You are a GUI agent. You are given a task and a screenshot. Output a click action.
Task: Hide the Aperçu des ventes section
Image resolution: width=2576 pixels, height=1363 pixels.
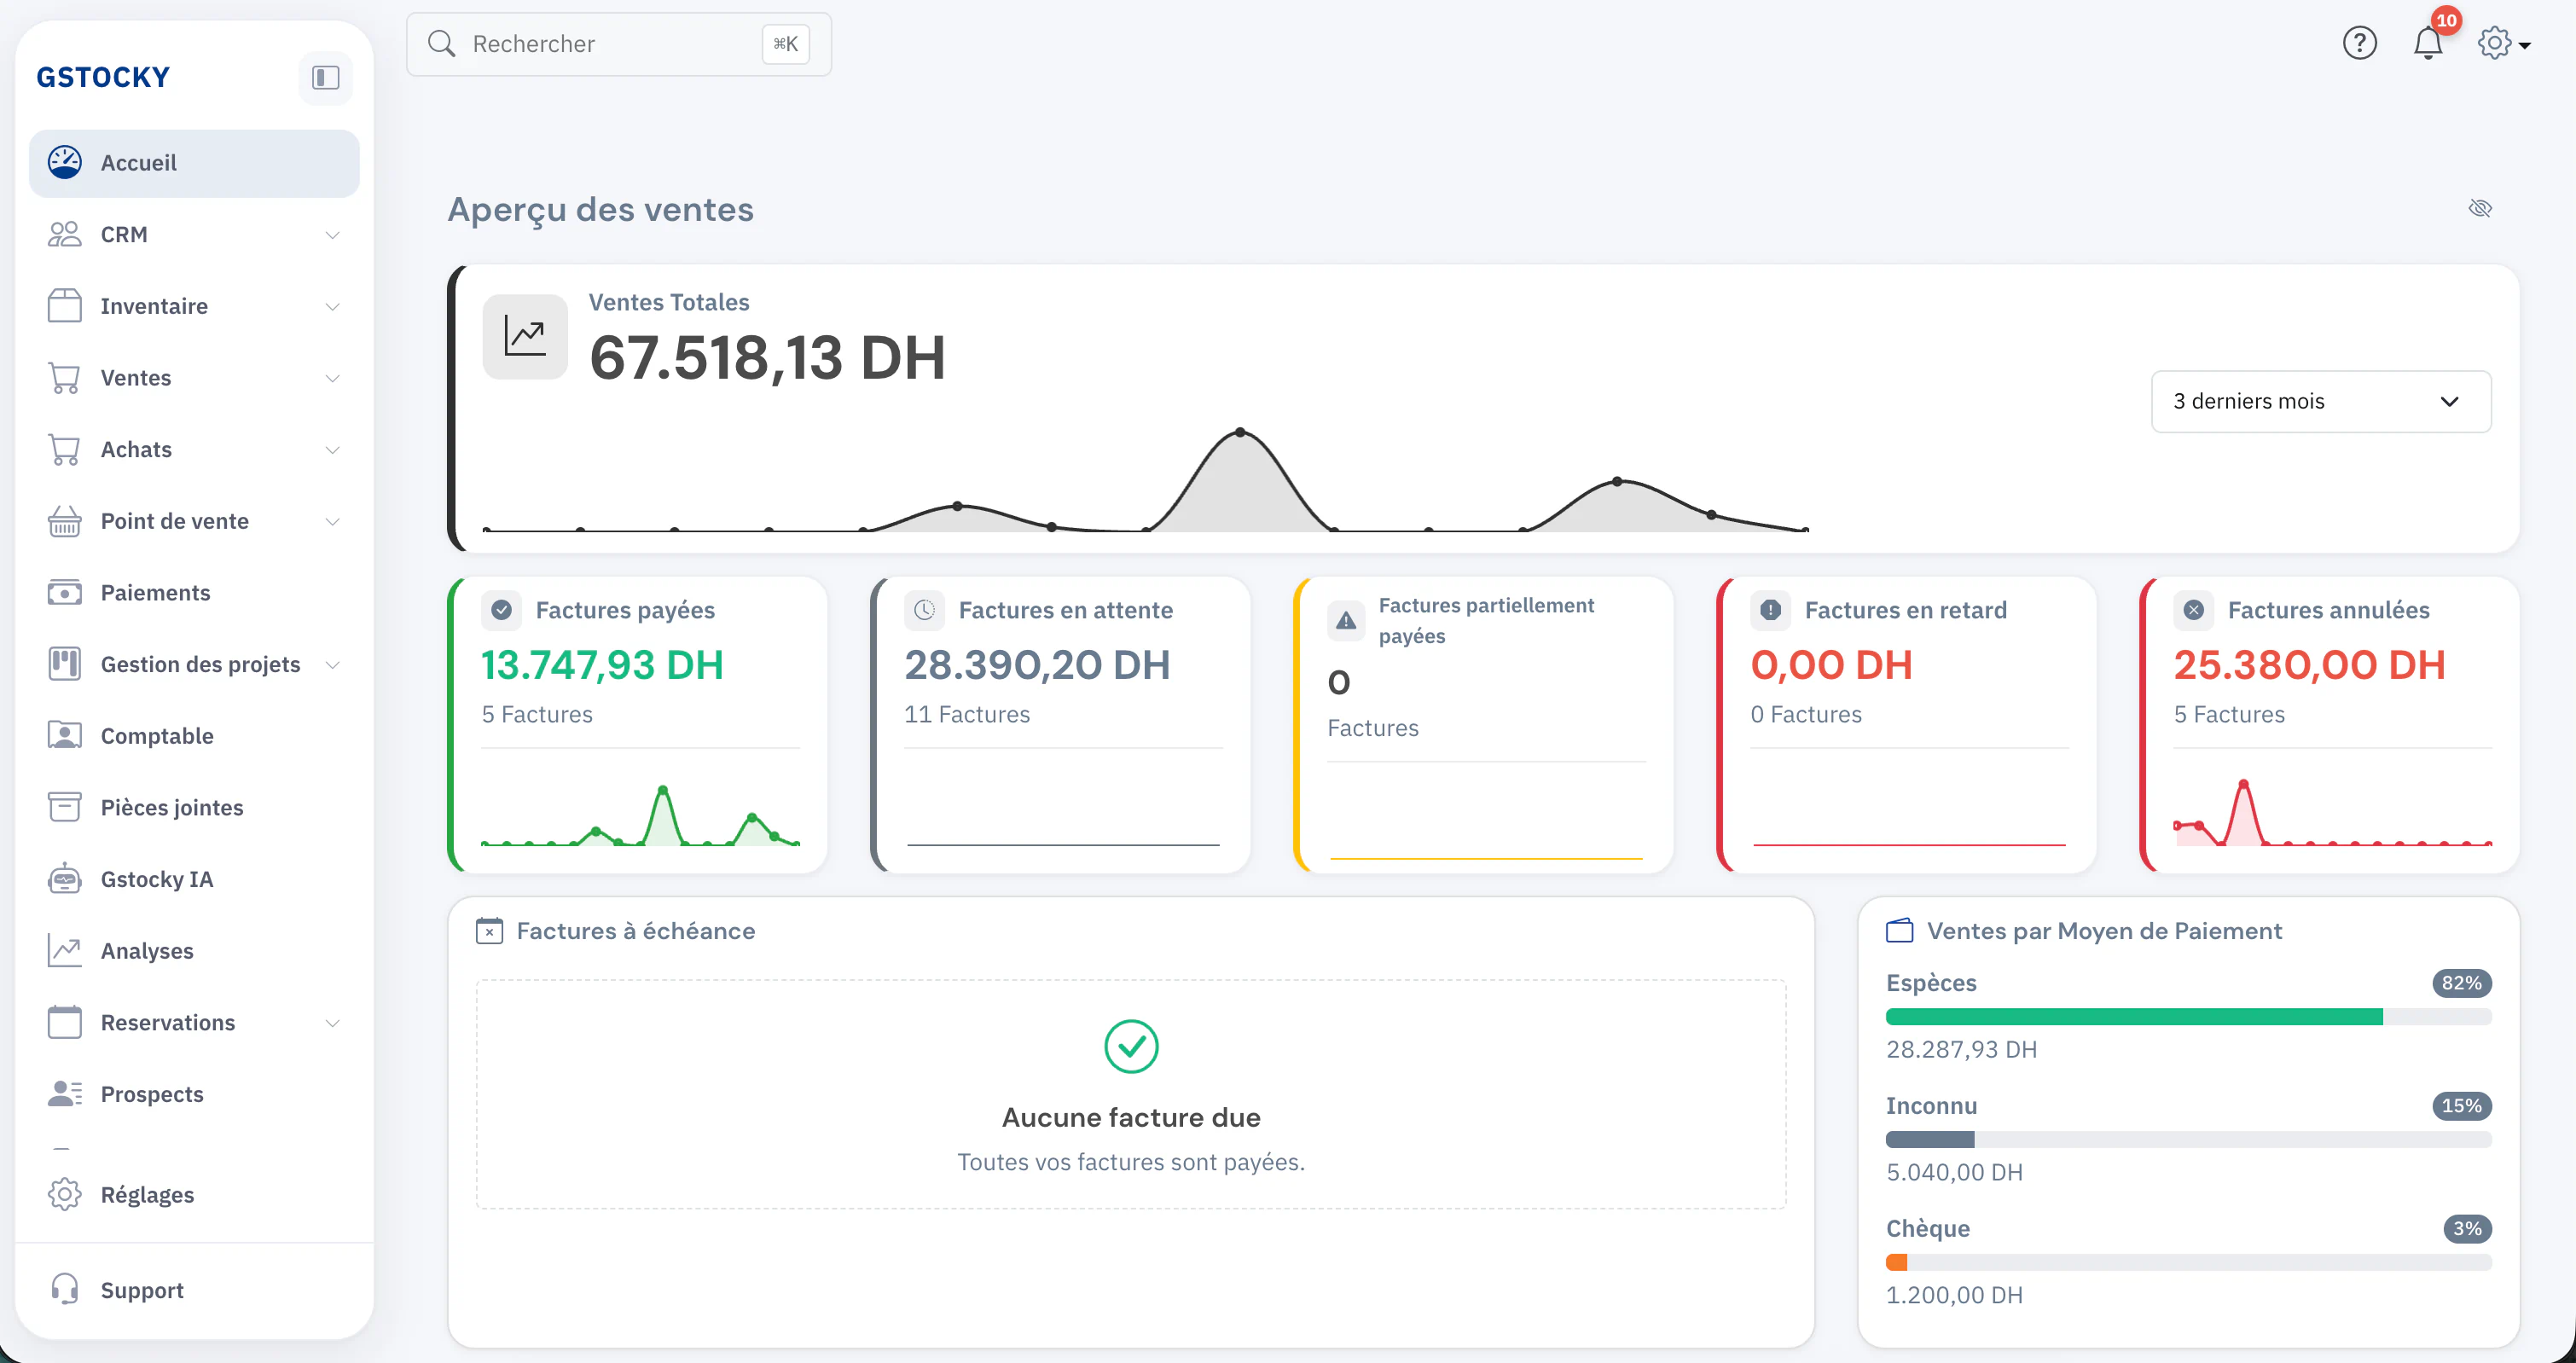pyautogui.click(x=2480, y=208)
